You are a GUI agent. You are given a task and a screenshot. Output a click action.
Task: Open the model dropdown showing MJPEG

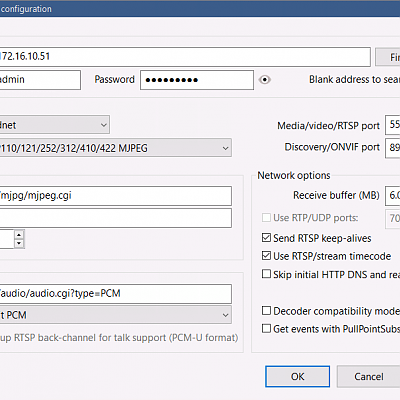115,148
